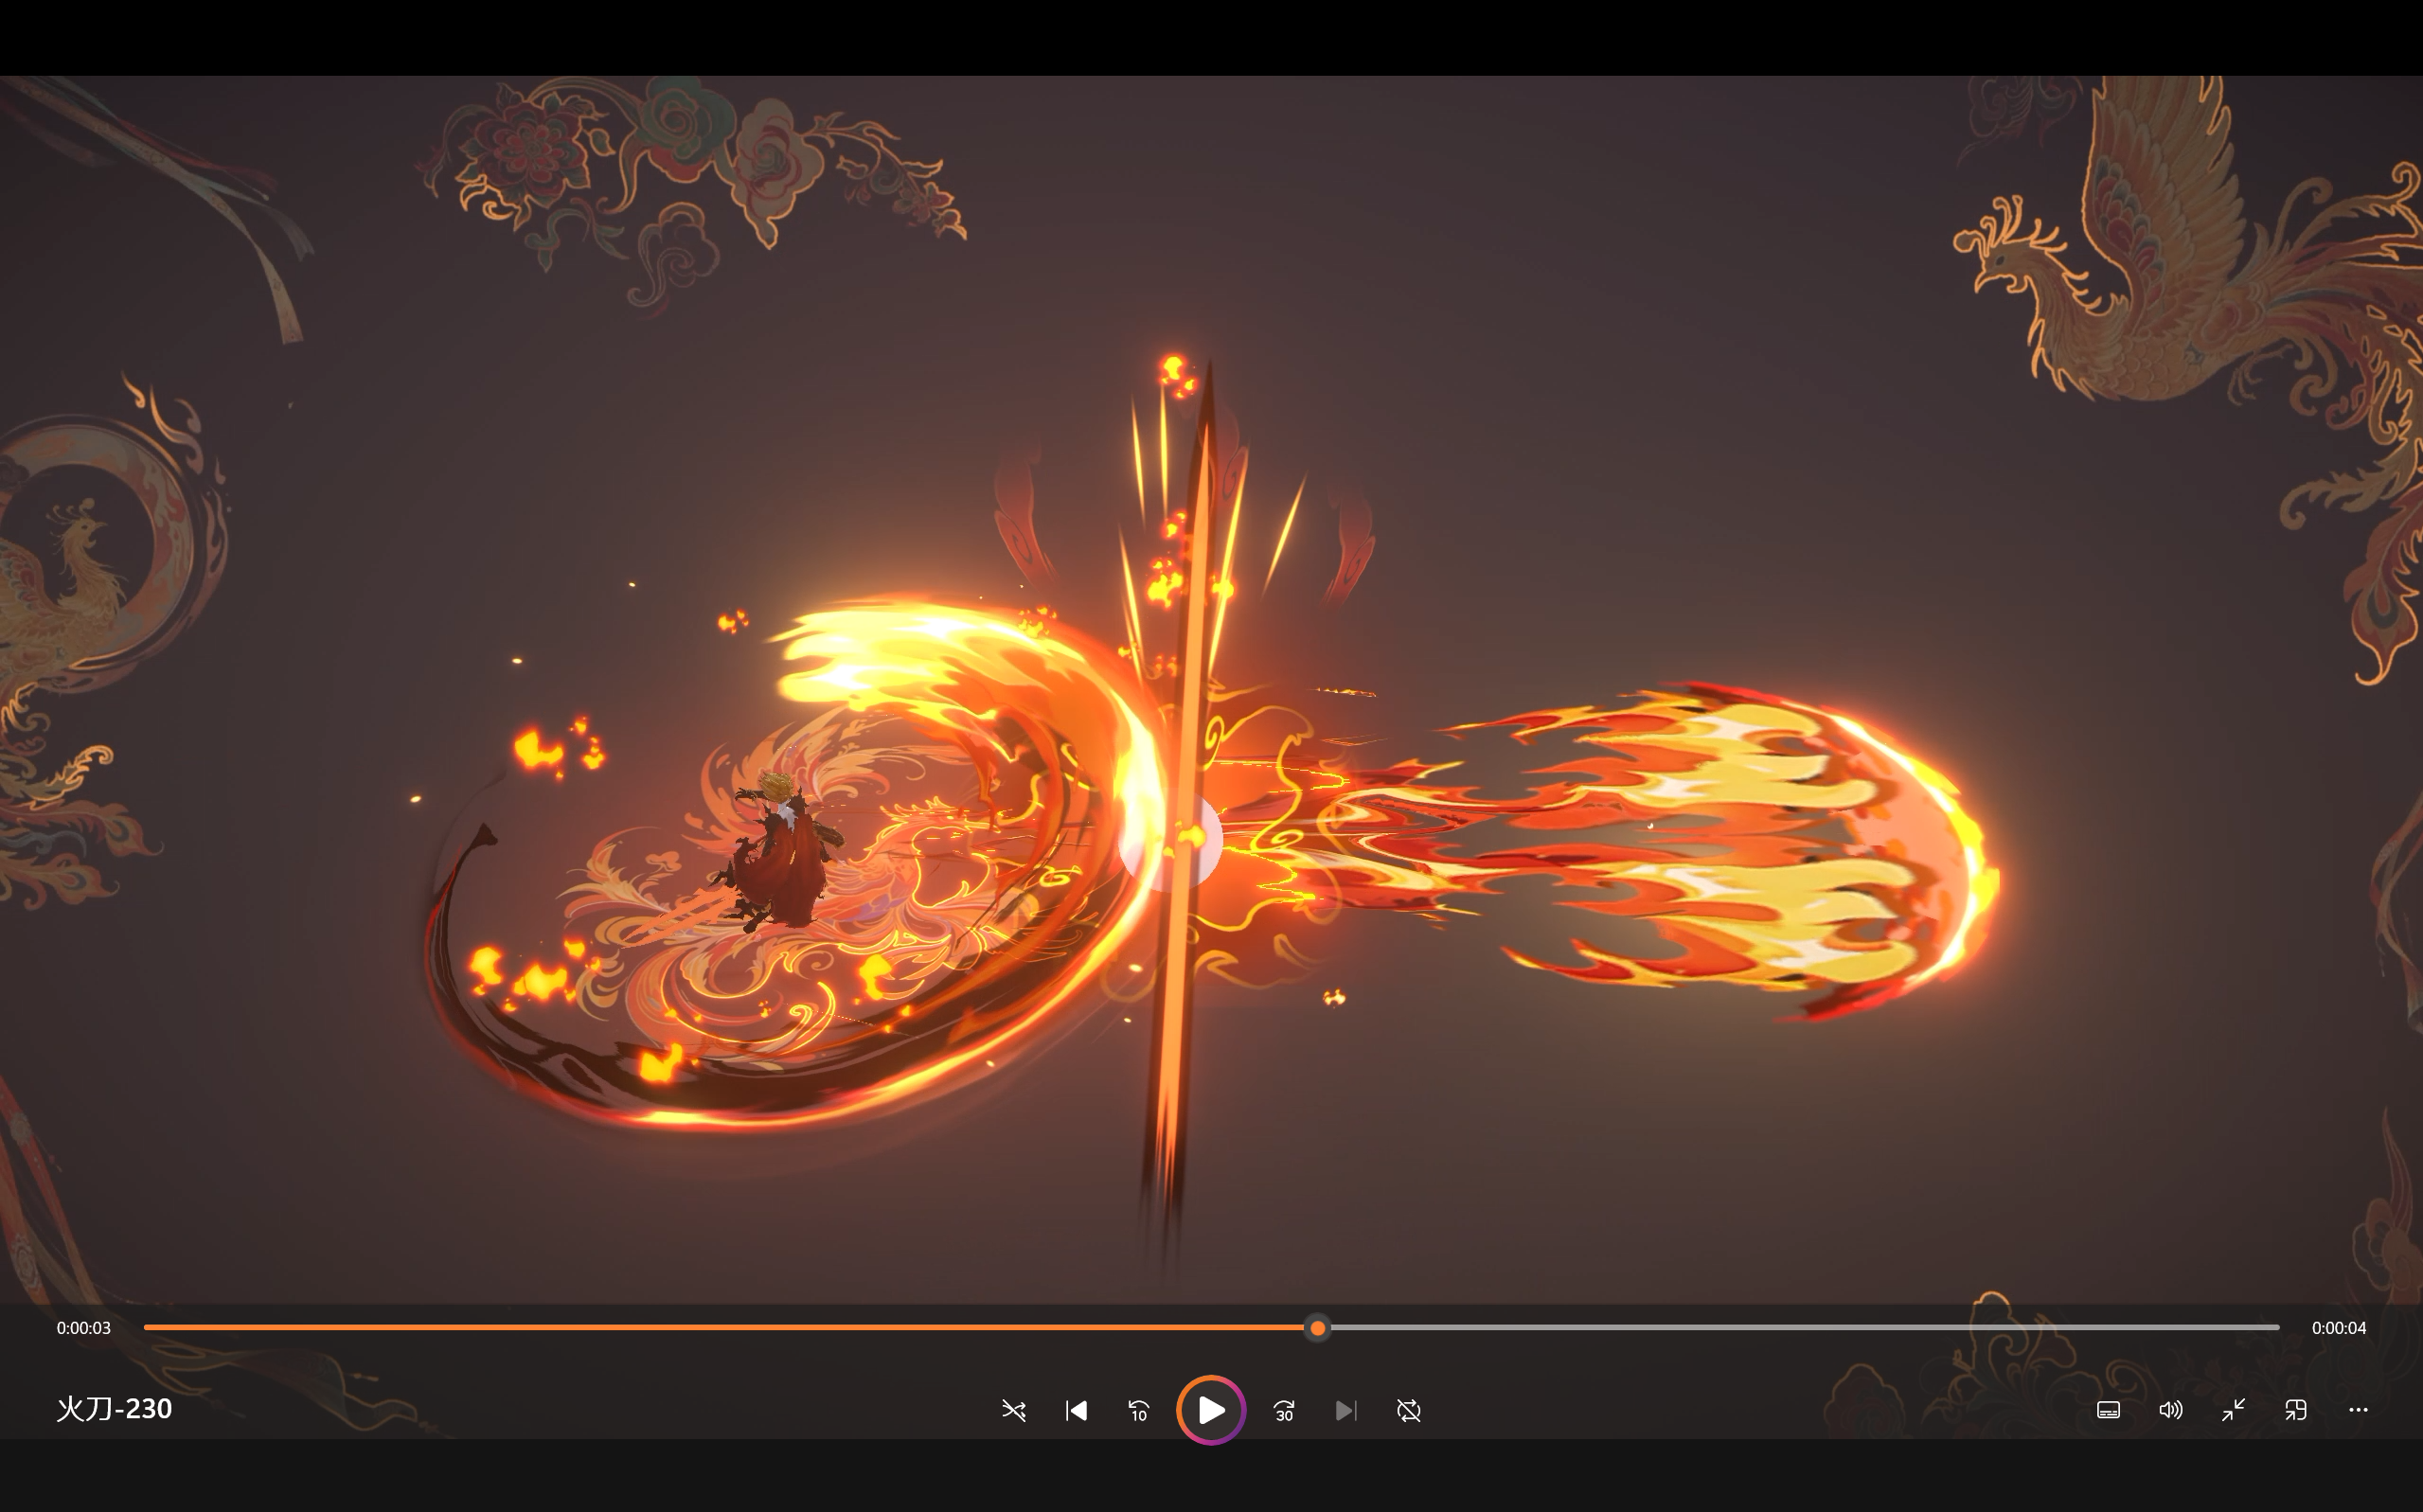Skip forward 30 seconds
Viewport: 2423px width, 1512px height.
pos(1284,1410)
